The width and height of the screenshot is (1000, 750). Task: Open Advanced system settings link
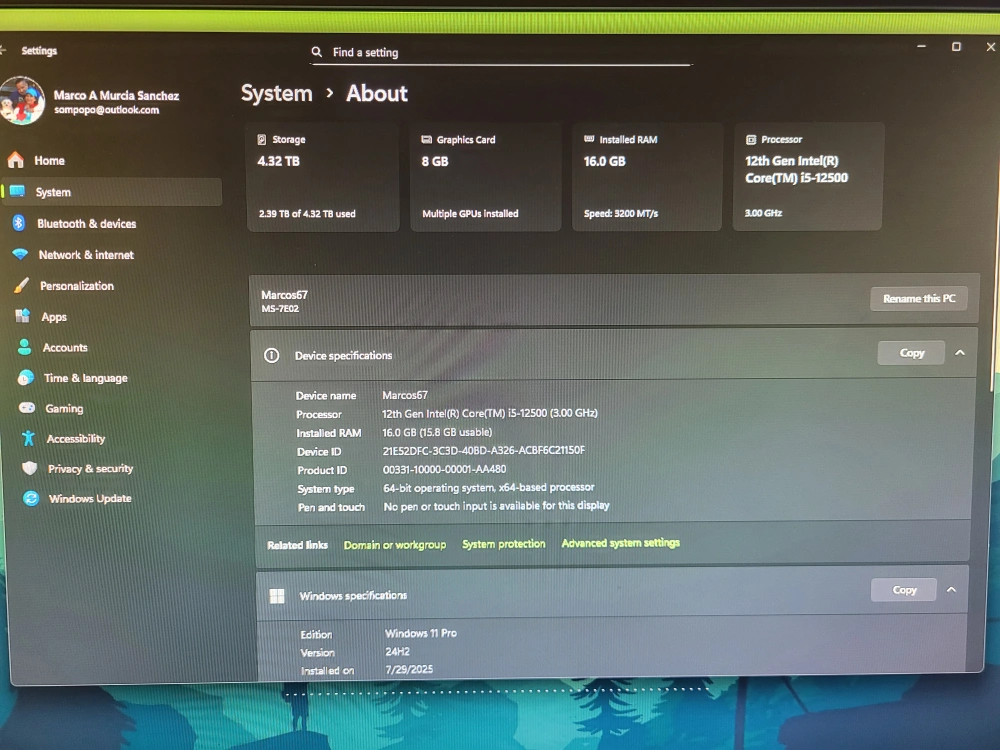[x=621, y=543]
